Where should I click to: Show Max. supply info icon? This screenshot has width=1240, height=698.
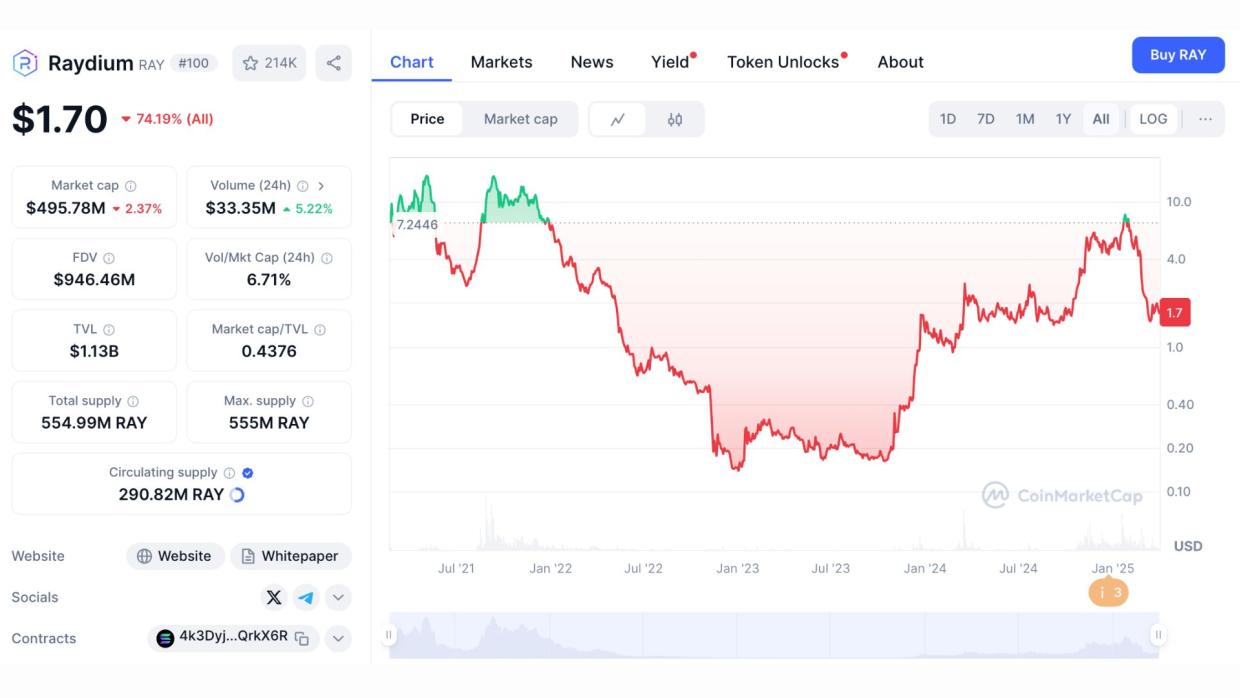(308, 401)
